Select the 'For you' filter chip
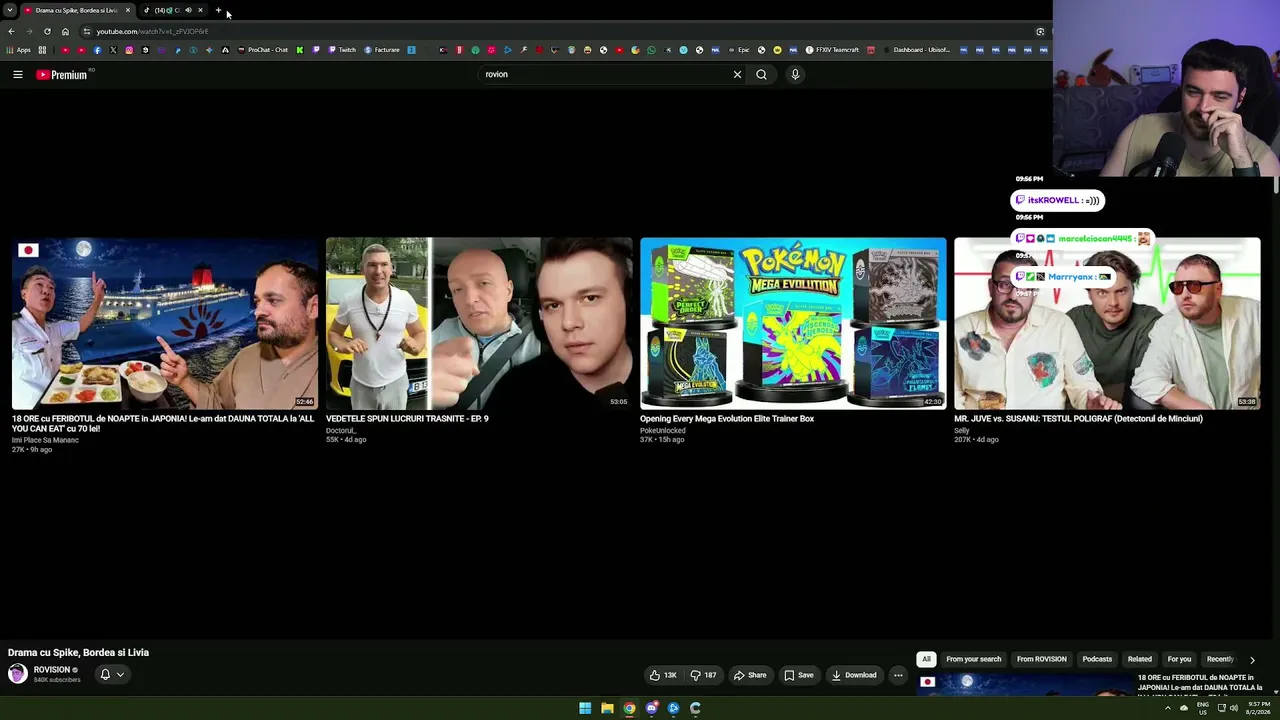Image resolution: width=1280 pixels, height=720 pixels. click(1179, 659)
